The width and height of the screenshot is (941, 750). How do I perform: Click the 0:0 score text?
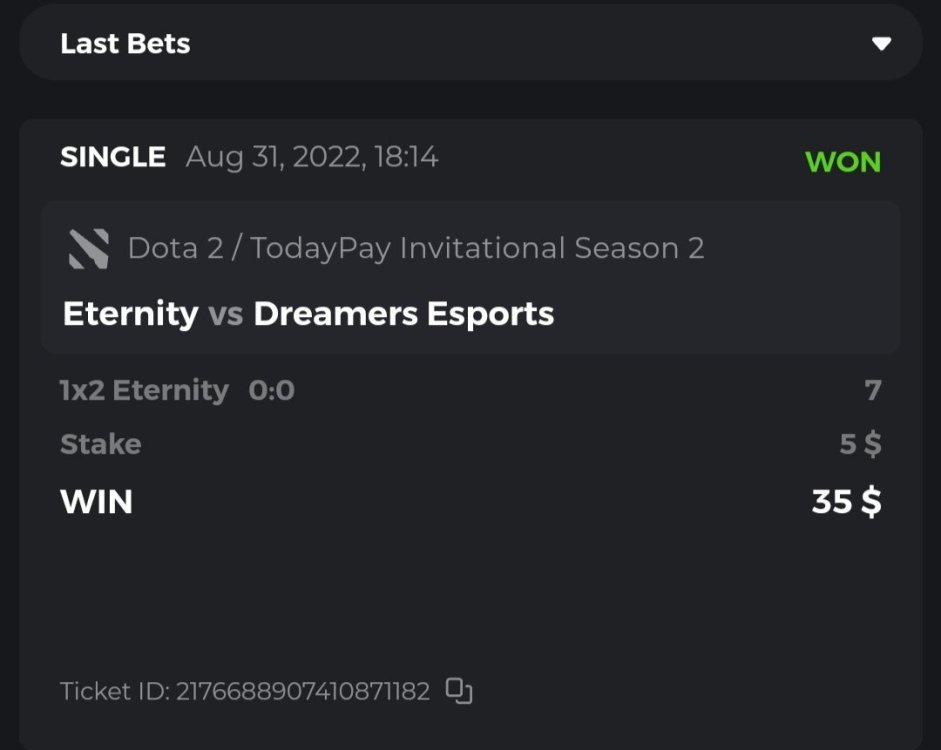271,390
